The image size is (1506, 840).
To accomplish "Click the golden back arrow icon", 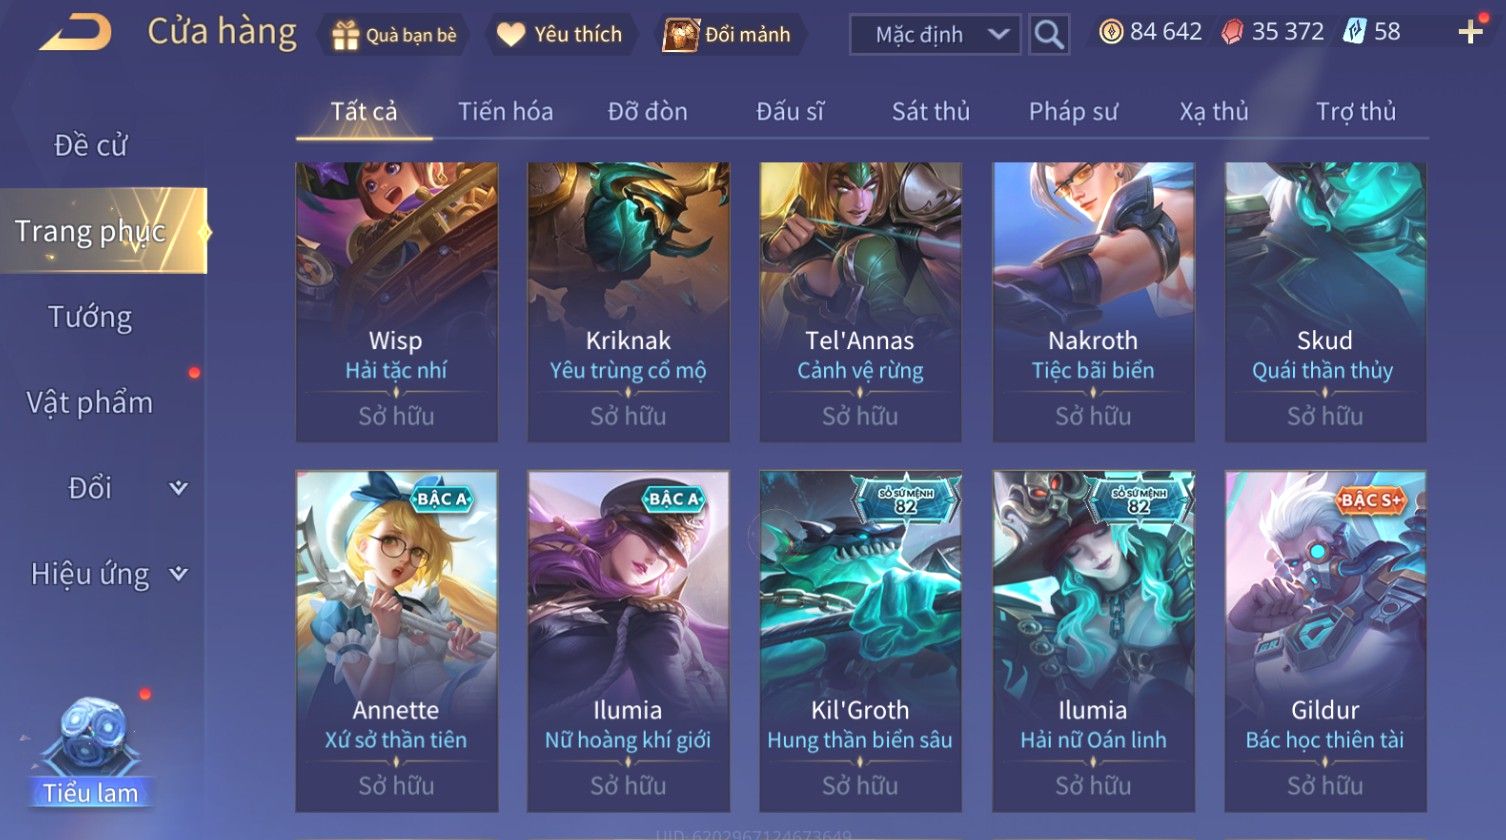I will (76, 32).
